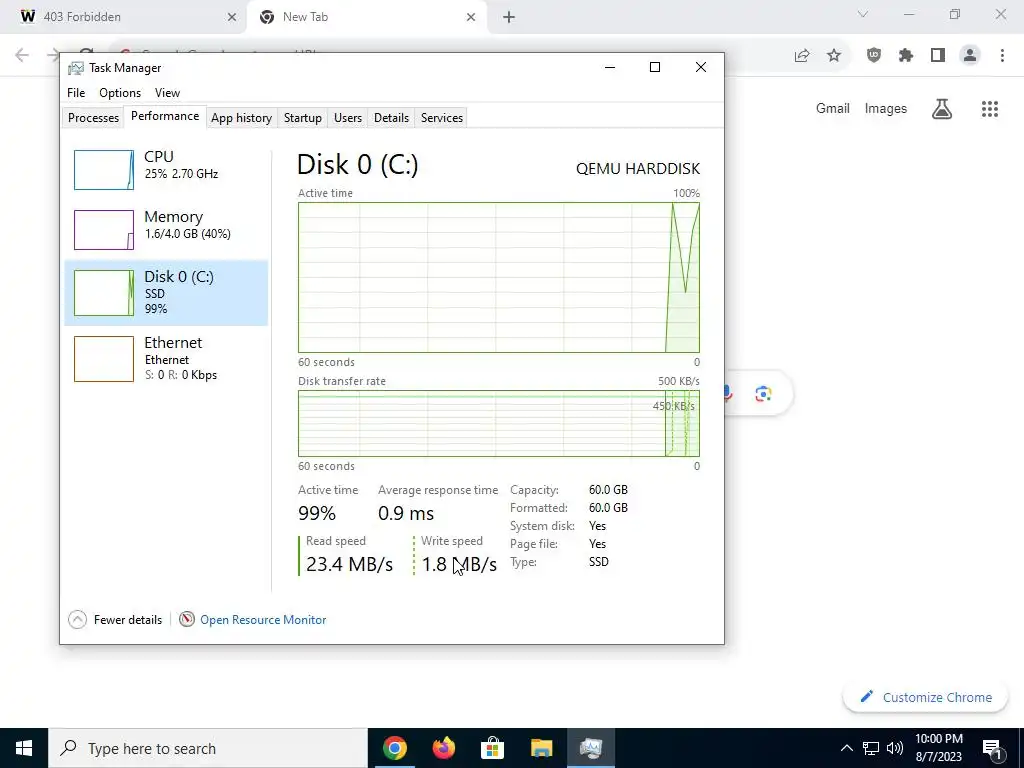Viewport: 1024px width, 768px height.
Task: Open Resource Monitor link
Action: pyautogui.click(x=263, y=620)
